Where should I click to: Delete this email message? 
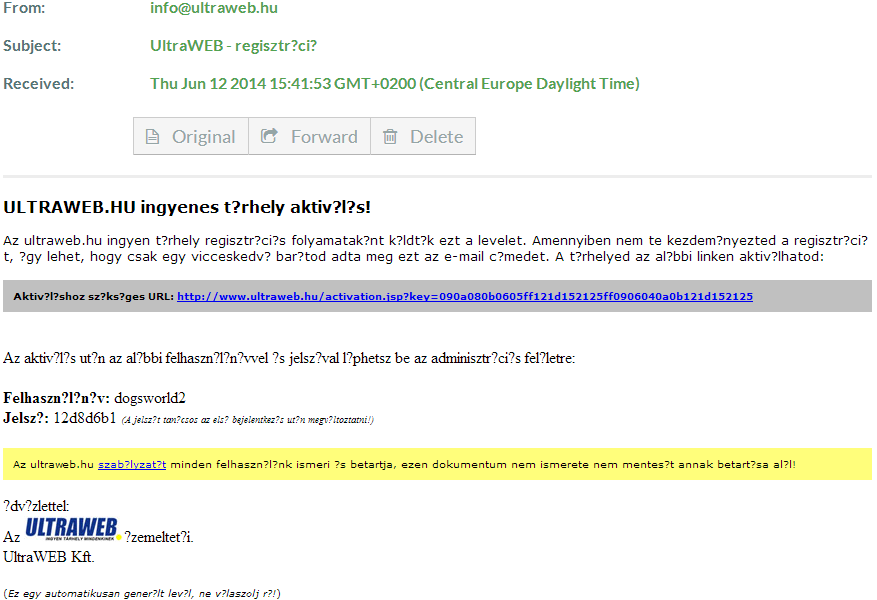tap(423, 136)
